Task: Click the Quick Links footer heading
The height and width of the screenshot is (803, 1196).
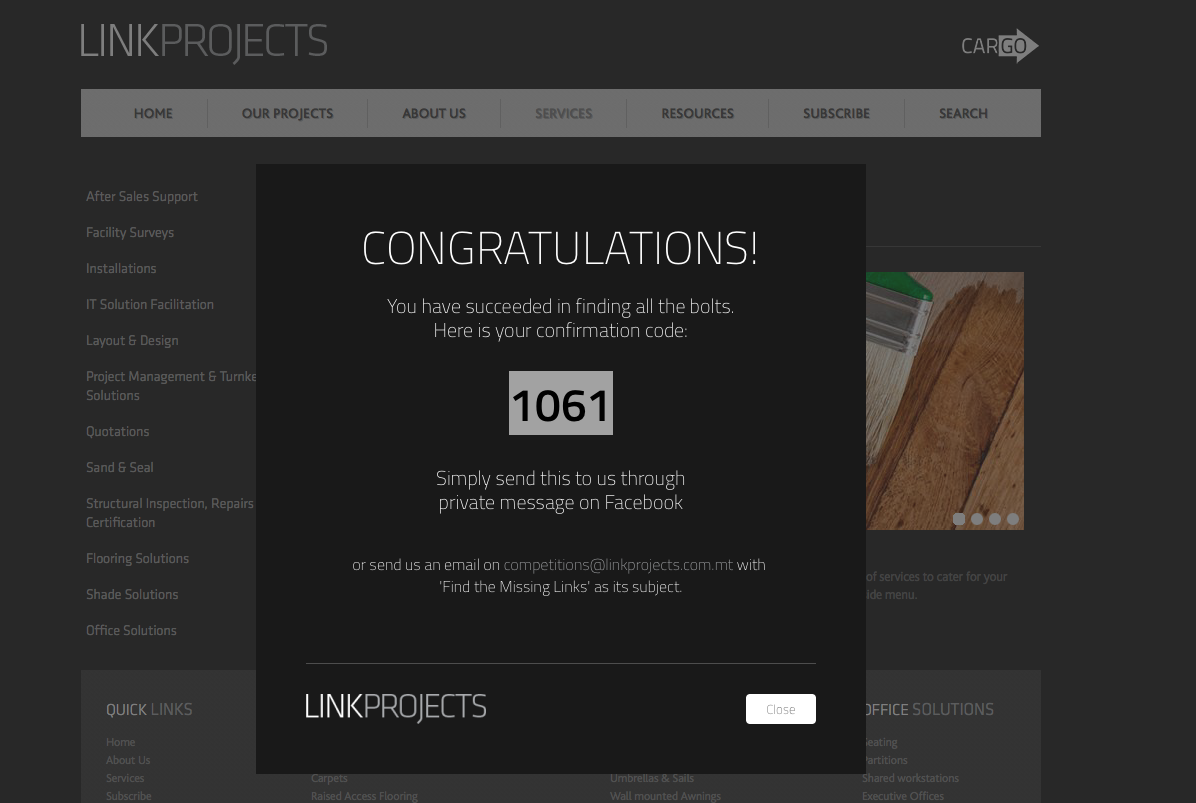Action: pyautogui.click(x=150, y=709)
